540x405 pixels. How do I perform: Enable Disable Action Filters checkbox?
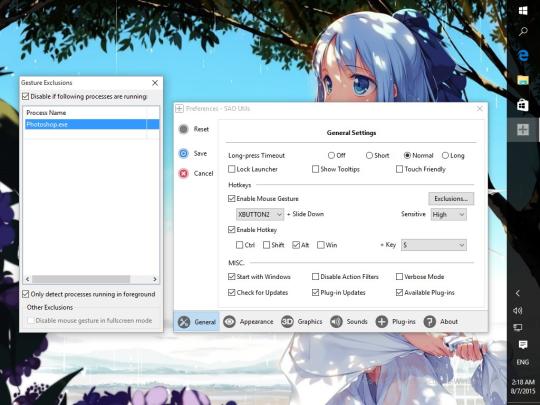point(315,277)
